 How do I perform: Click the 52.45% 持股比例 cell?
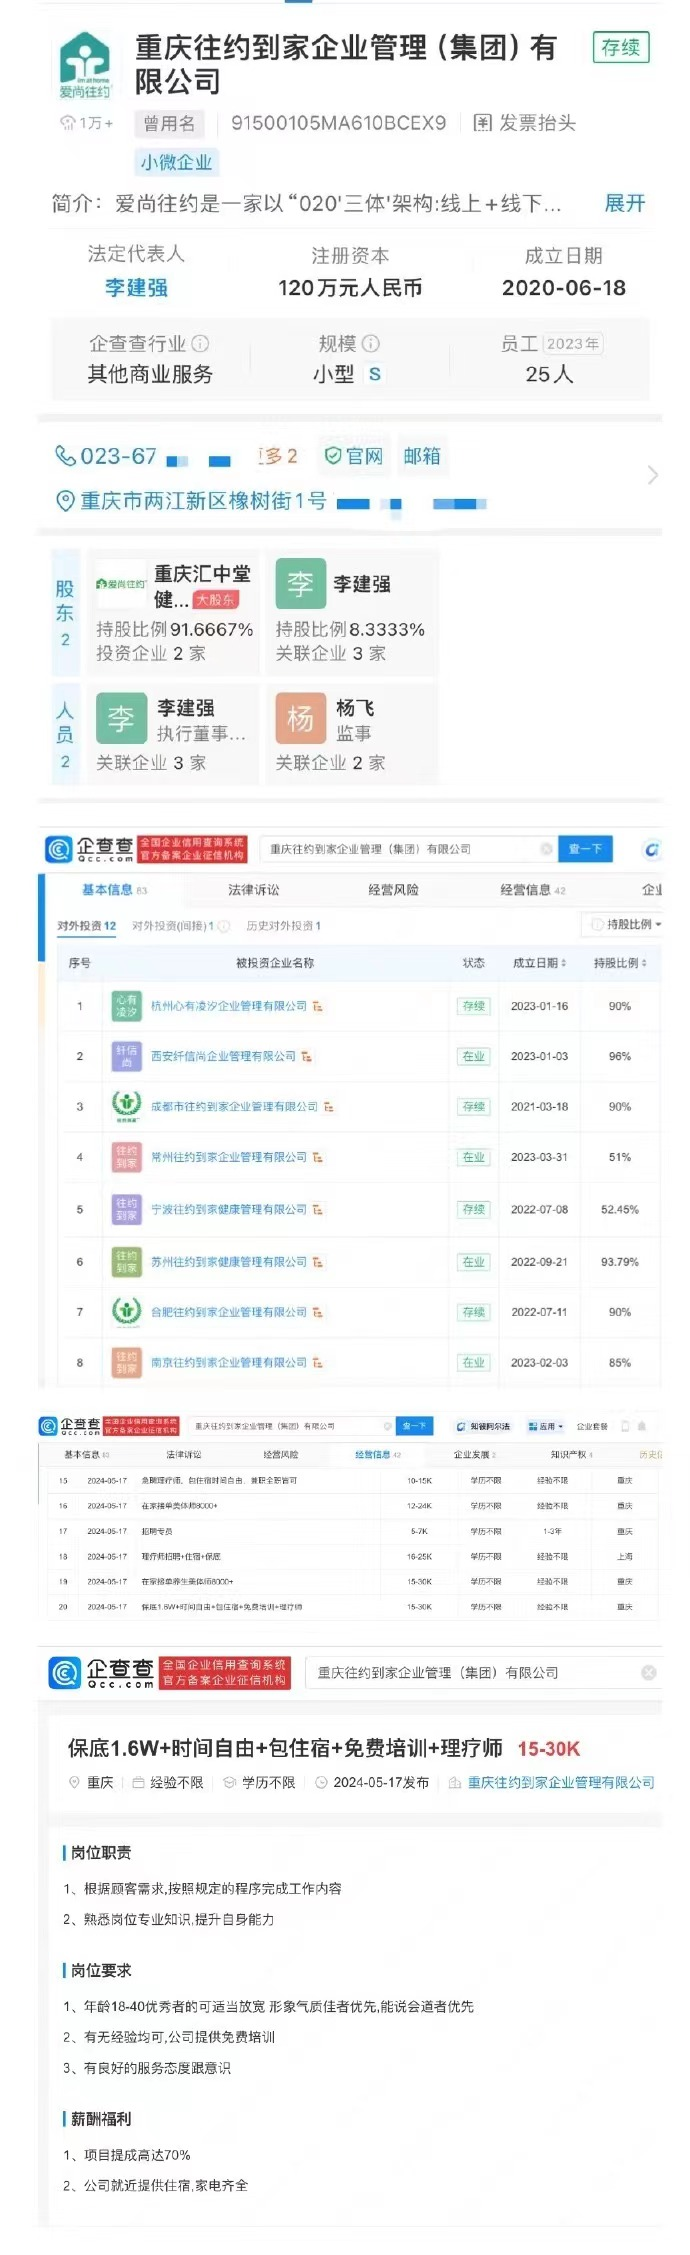[x=619, y=1209]
